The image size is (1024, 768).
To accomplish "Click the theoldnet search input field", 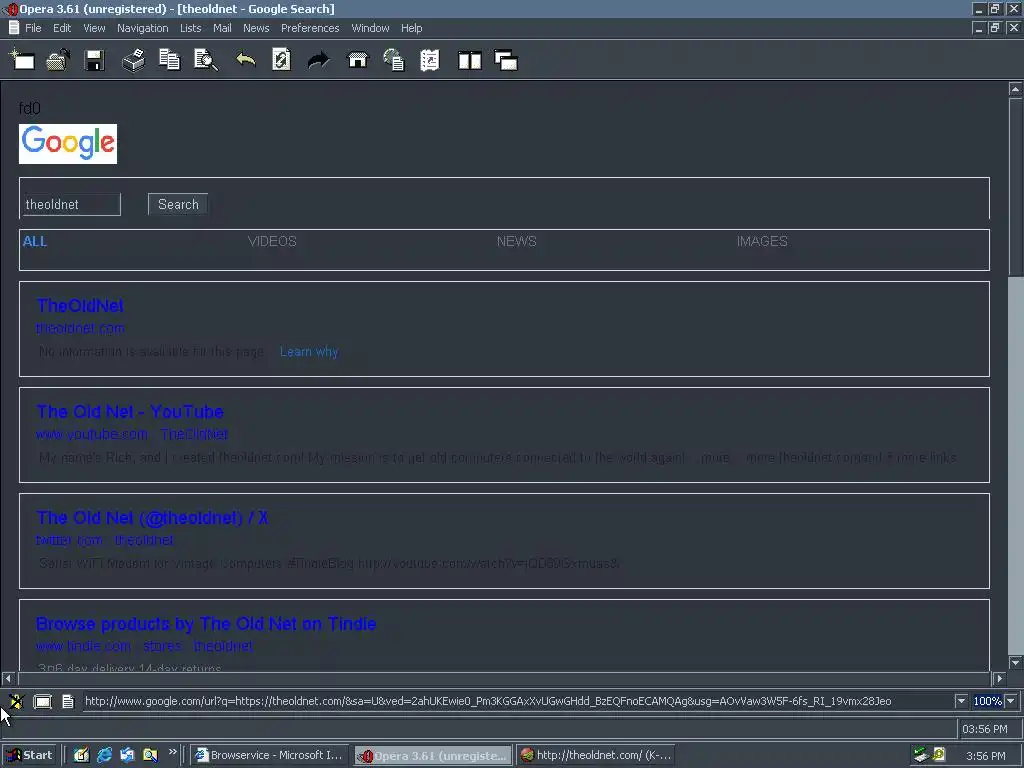I will coord(72,204).
